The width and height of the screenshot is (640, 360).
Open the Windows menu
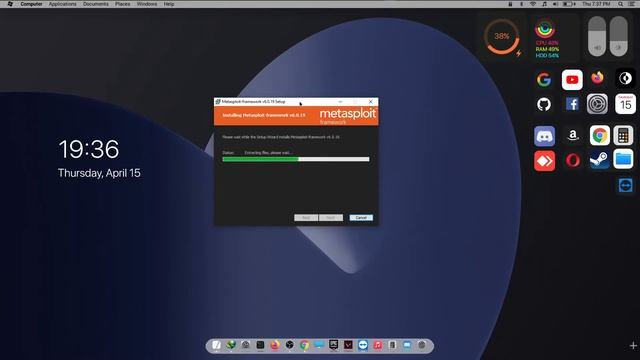(147, 4)
